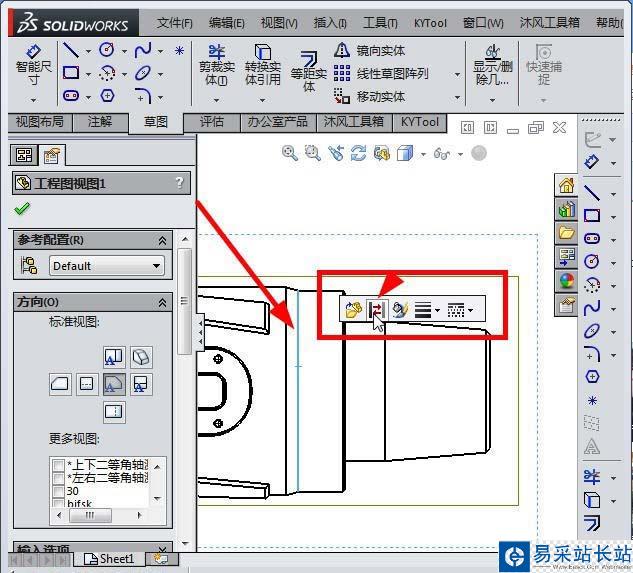This screenshot has width=633, height=573.
Task: Open Linear Sketch Pattern dropdown arrow
Action: coord(457,74)
